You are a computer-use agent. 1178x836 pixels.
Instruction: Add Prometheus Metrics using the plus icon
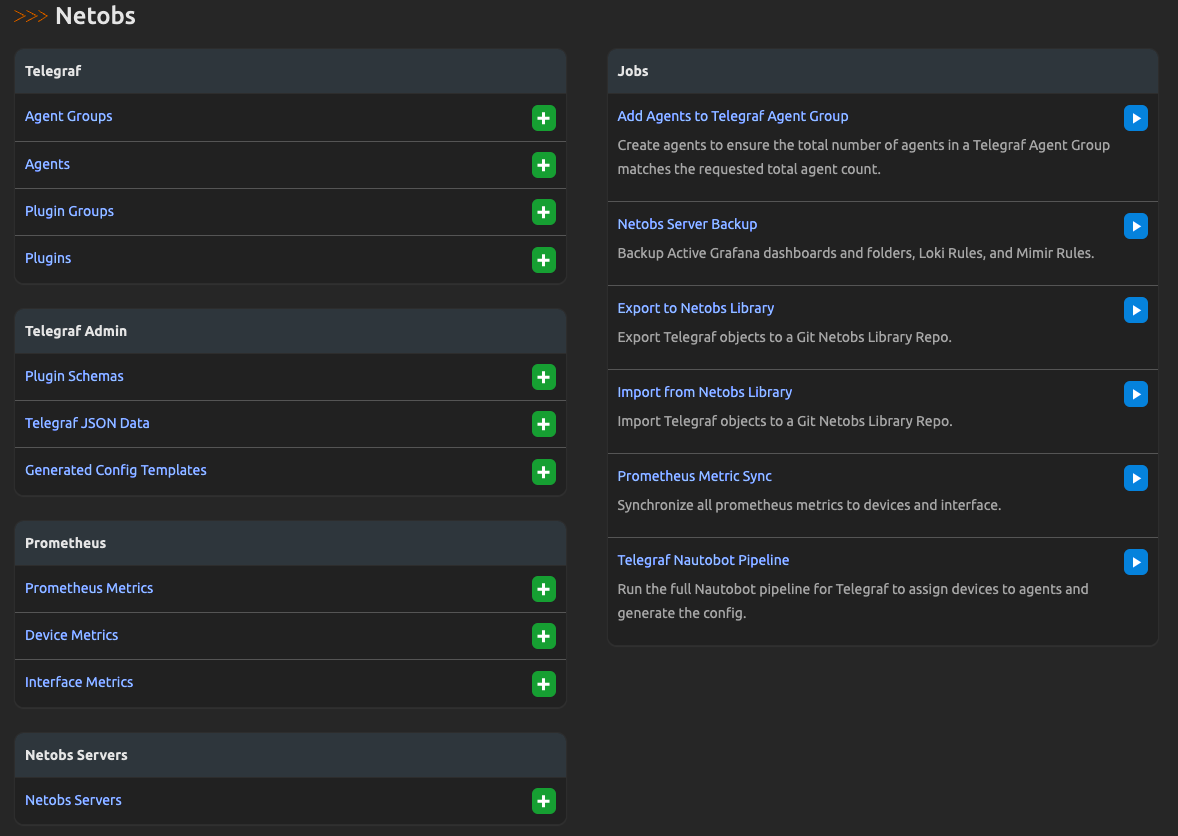(x=543, y=589)
